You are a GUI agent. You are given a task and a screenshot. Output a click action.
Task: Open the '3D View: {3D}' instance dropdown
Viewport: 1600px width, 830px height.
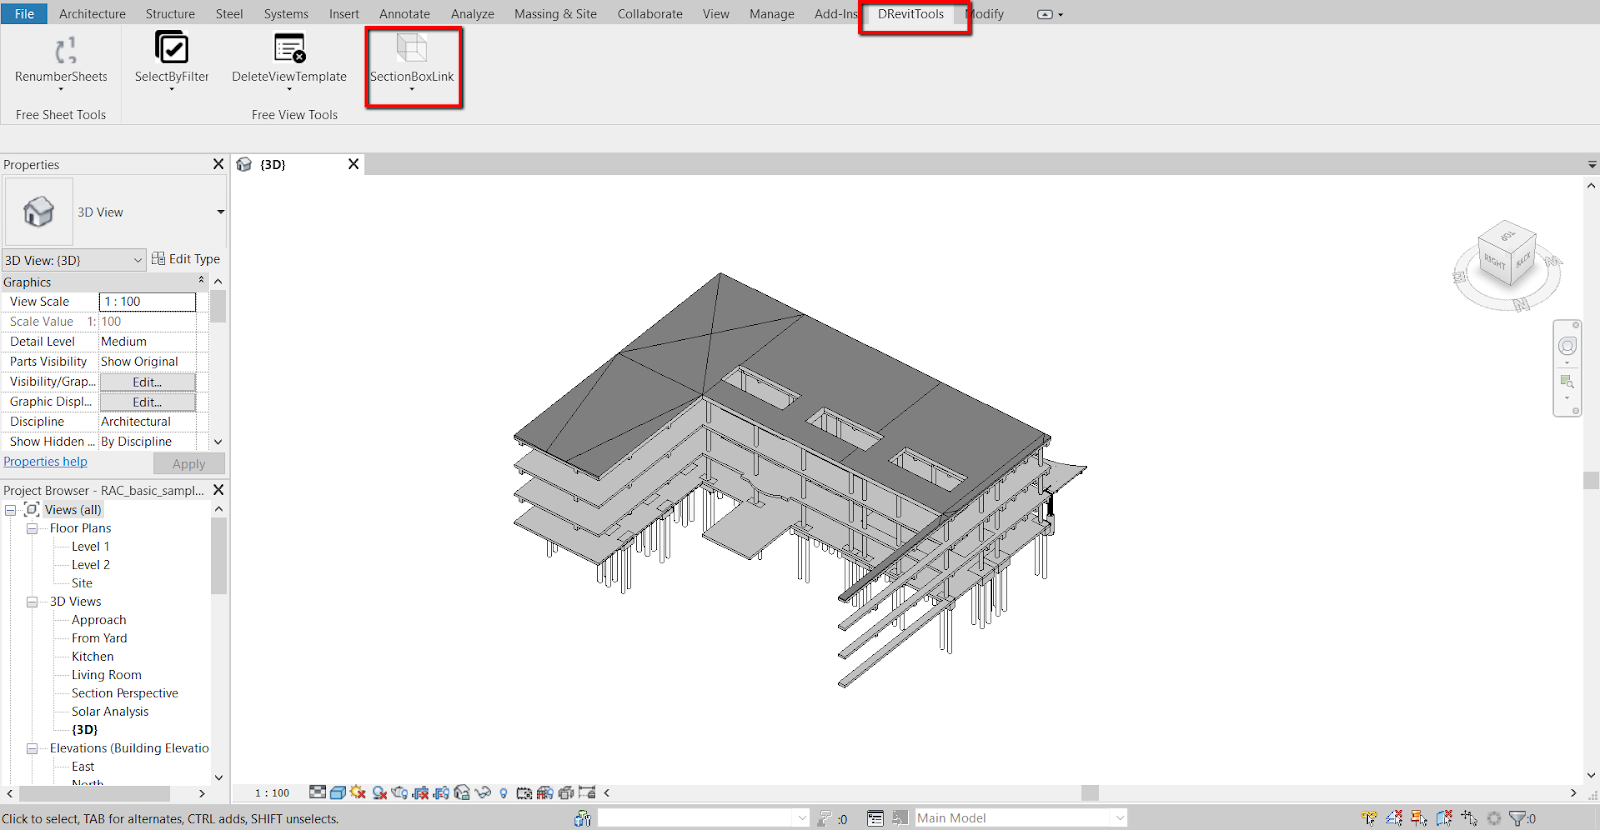coord(74,260)
